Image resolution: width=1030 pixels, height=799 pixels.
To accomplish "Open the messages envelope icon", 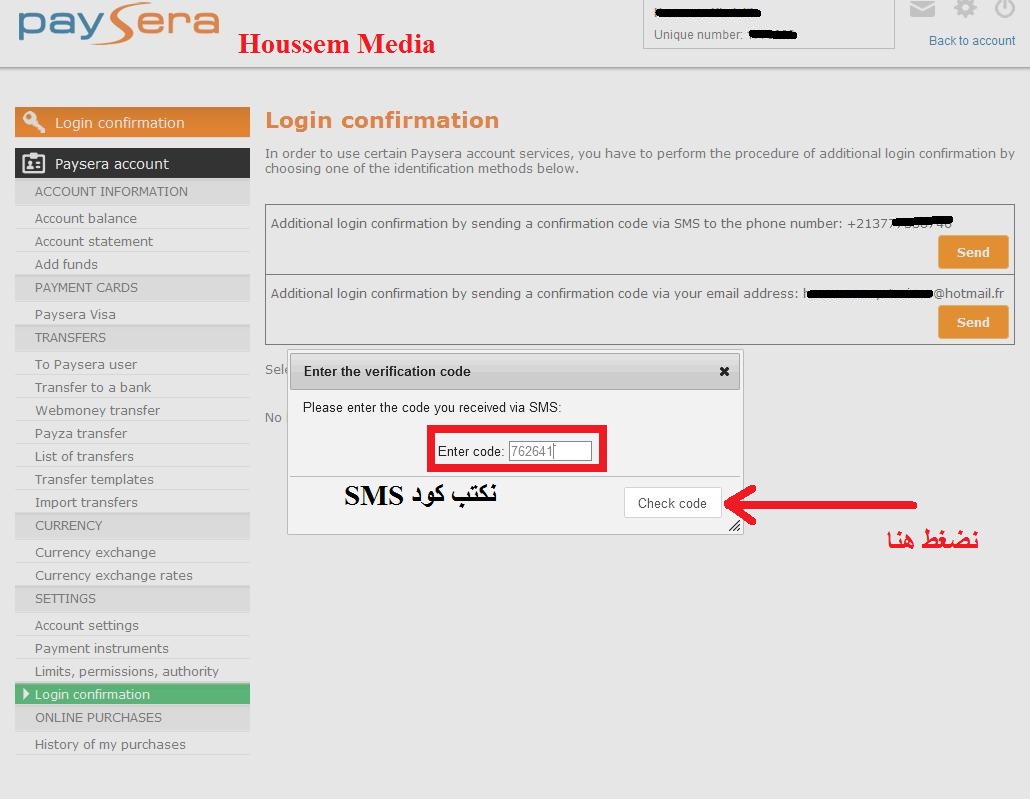I will (922, 9).
